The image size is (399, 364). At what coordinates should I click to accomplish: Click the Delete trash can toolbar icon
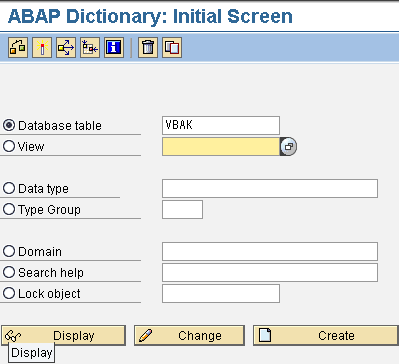pyautogui.click(x=148, y=48)
